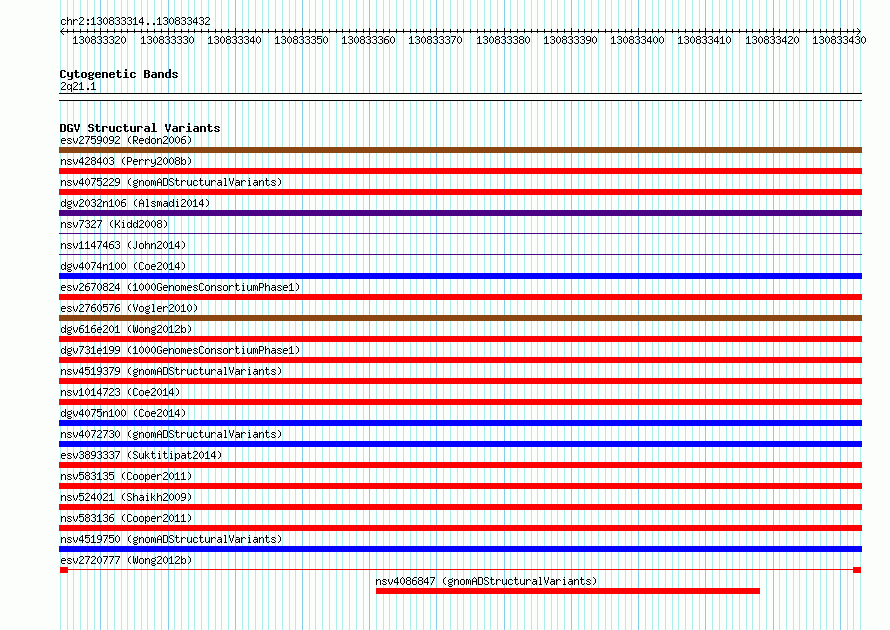Select nsv524021 (Shaikh2009) variant label
This screenshot has height=630, width=890.
126,497
